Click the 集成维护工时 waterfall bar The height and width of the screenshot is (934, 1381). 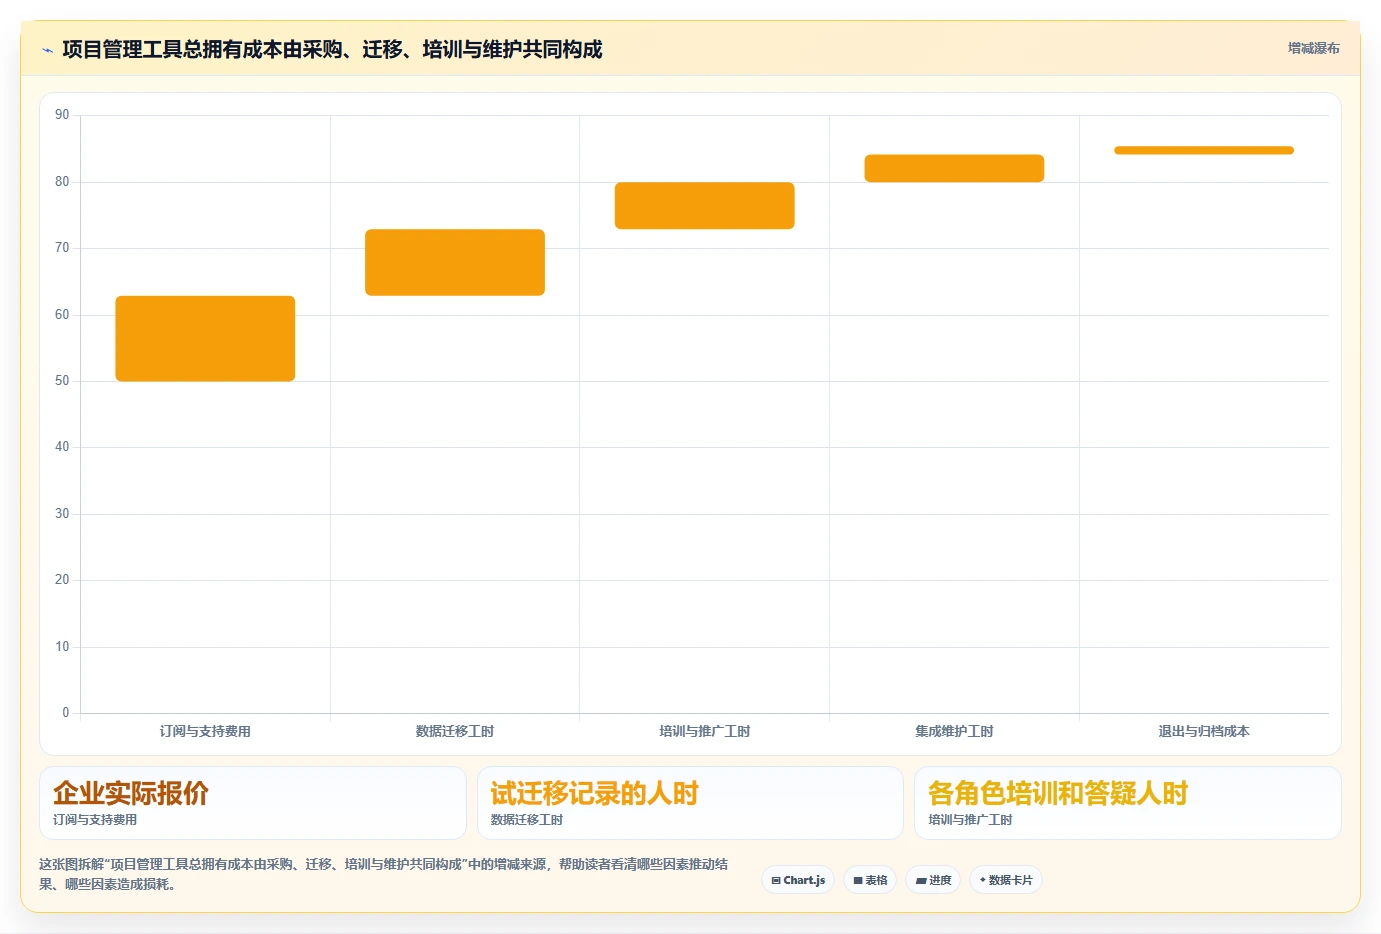point(954,168)
